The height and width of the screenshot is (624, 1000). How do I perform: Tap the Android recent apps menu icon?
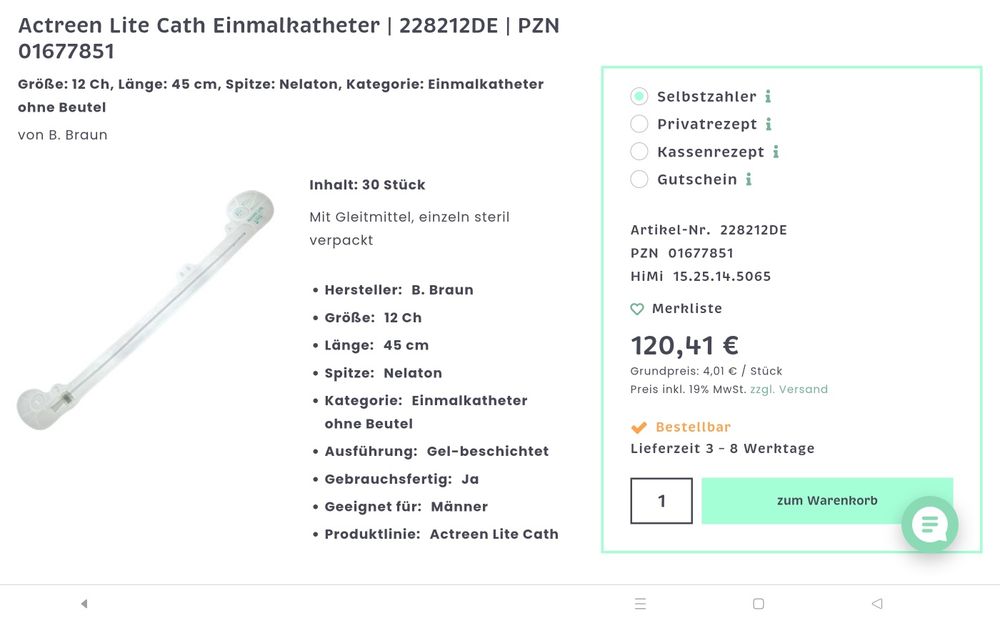(640, 604)
